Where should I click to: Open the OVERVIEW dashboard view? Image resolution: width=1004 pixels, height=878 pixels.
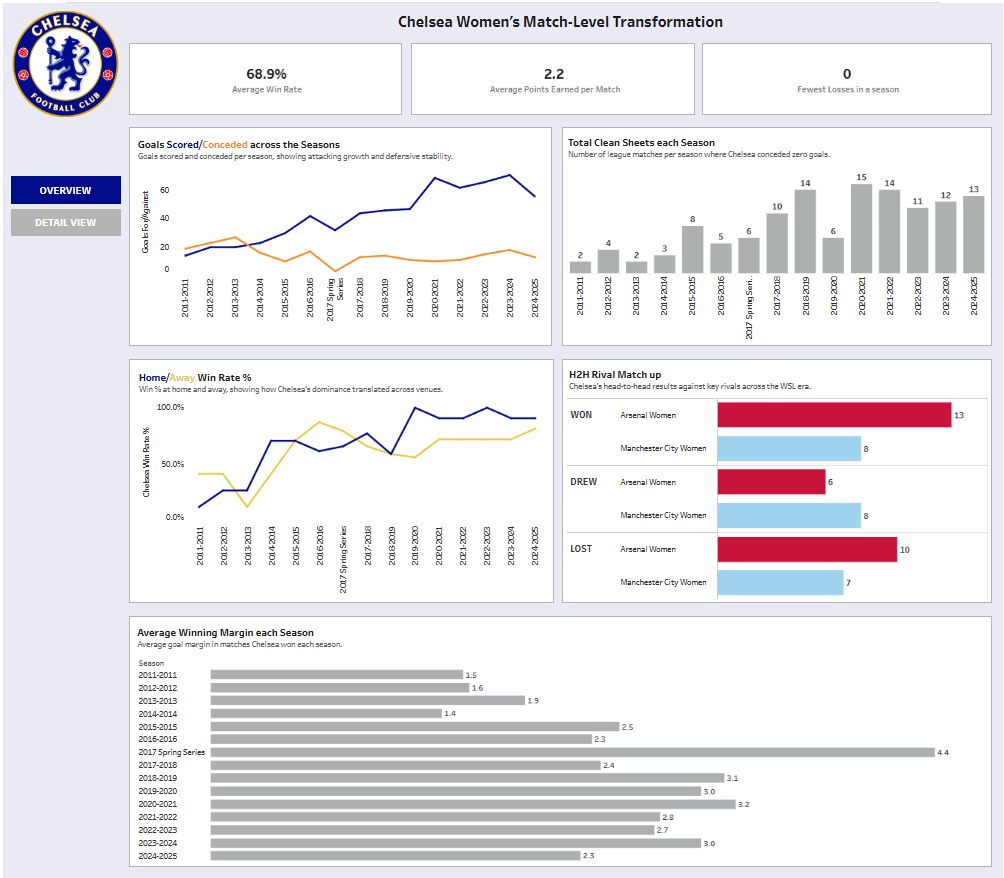click(66, 190)
